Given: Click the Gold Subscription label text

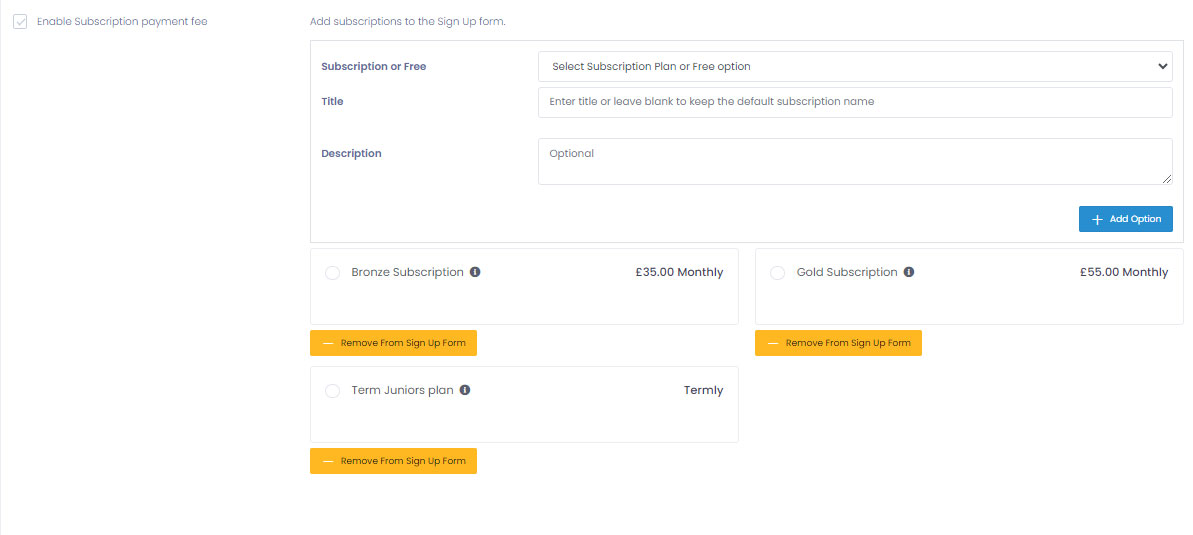Looking at the screenshot, I should 847,272.
